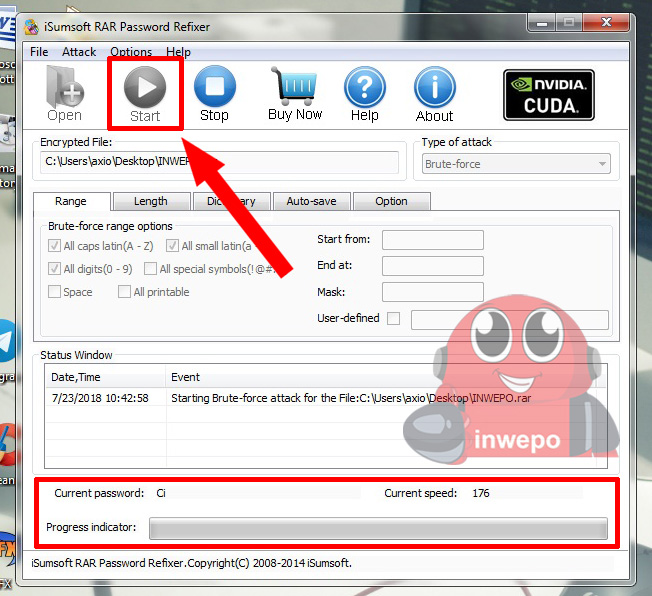
Task: Click the Encrypted File path field
Action: click(x=219, y=161)
